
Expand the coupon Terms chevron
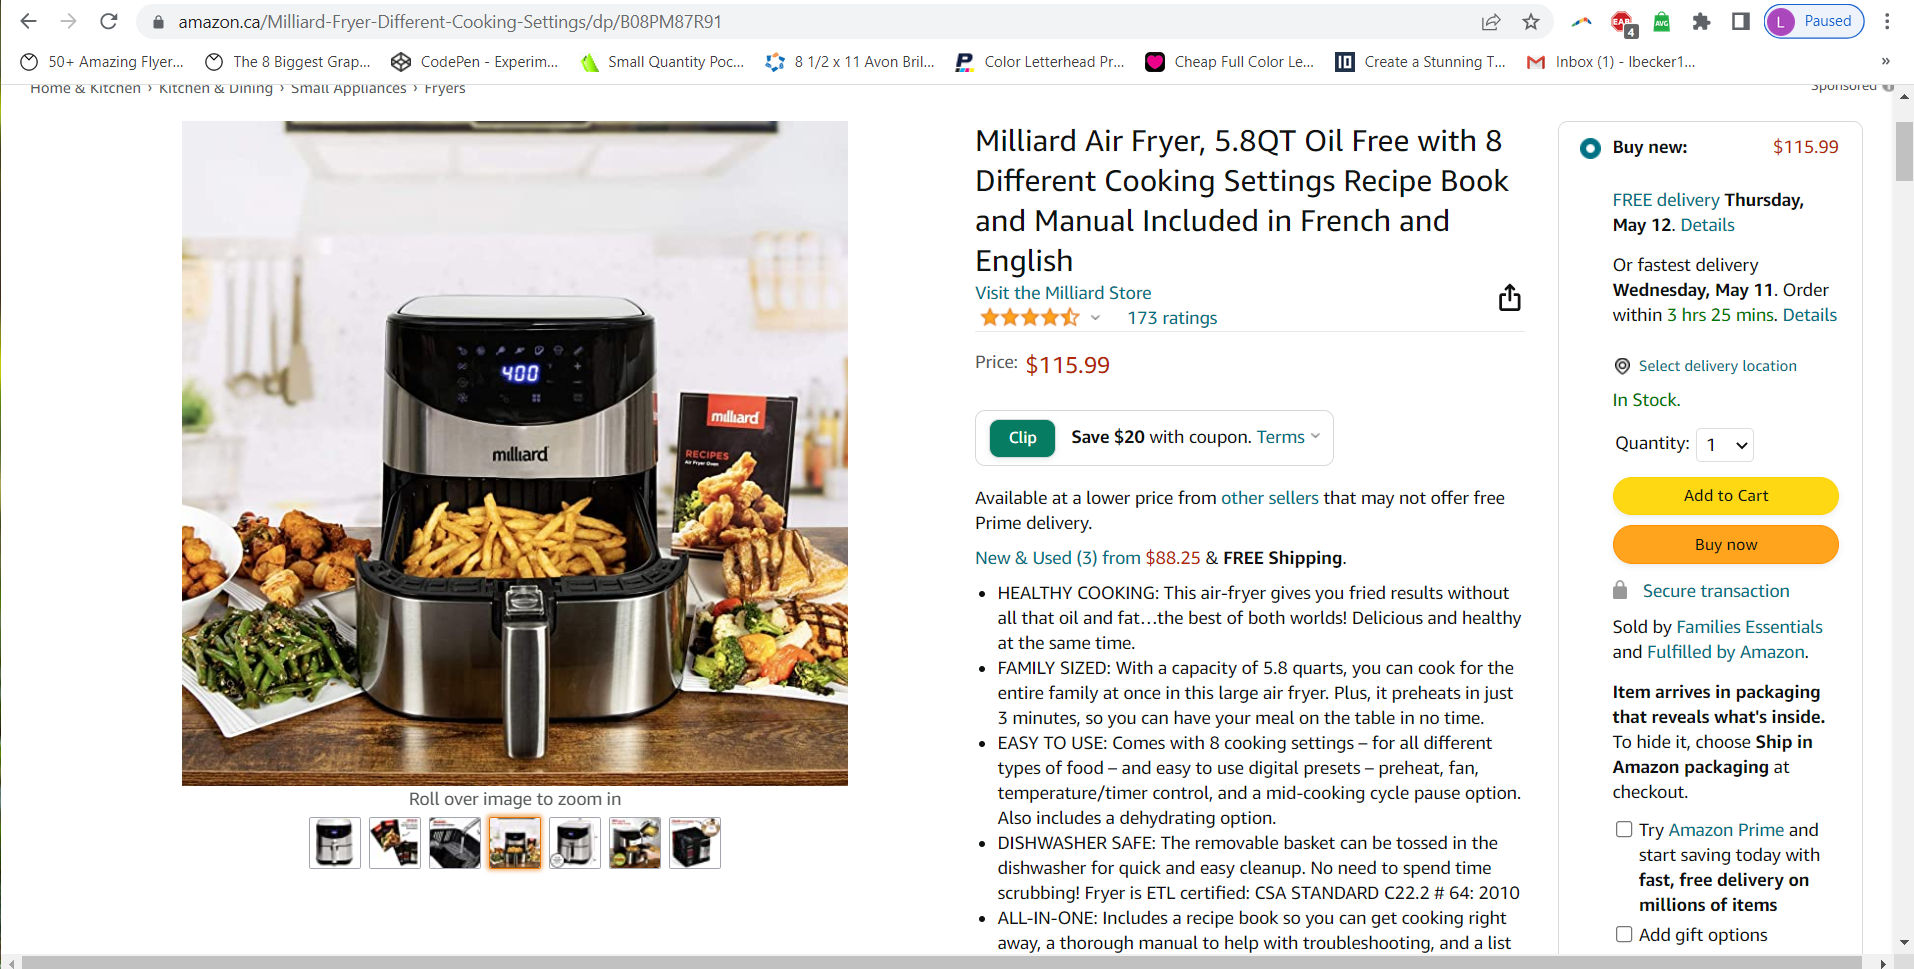pos(1316,436)
